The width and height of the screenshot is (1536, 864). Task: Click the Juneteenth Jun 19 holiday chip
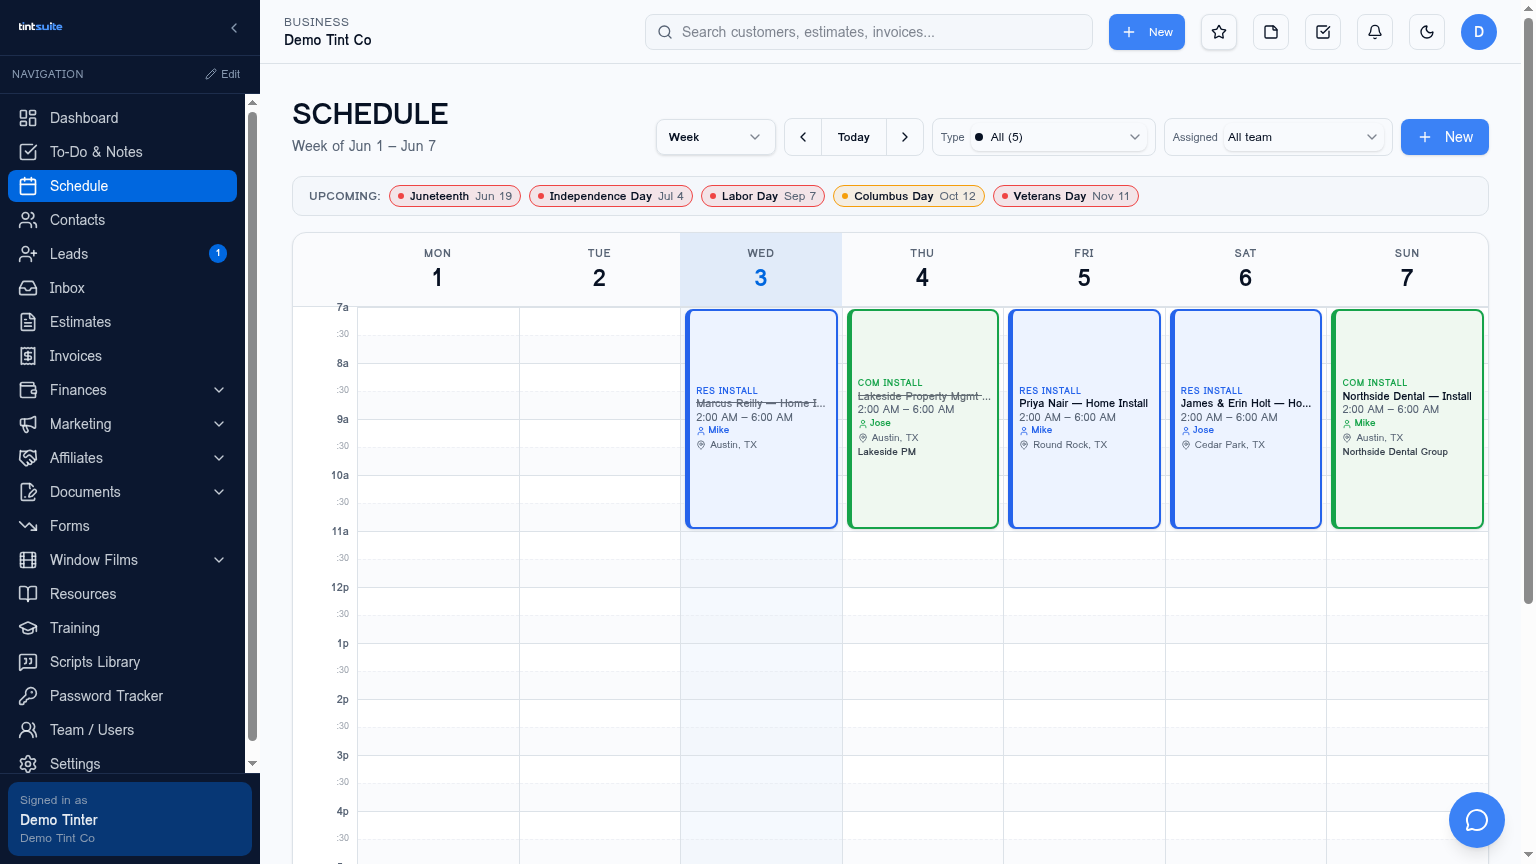point(455,196)
